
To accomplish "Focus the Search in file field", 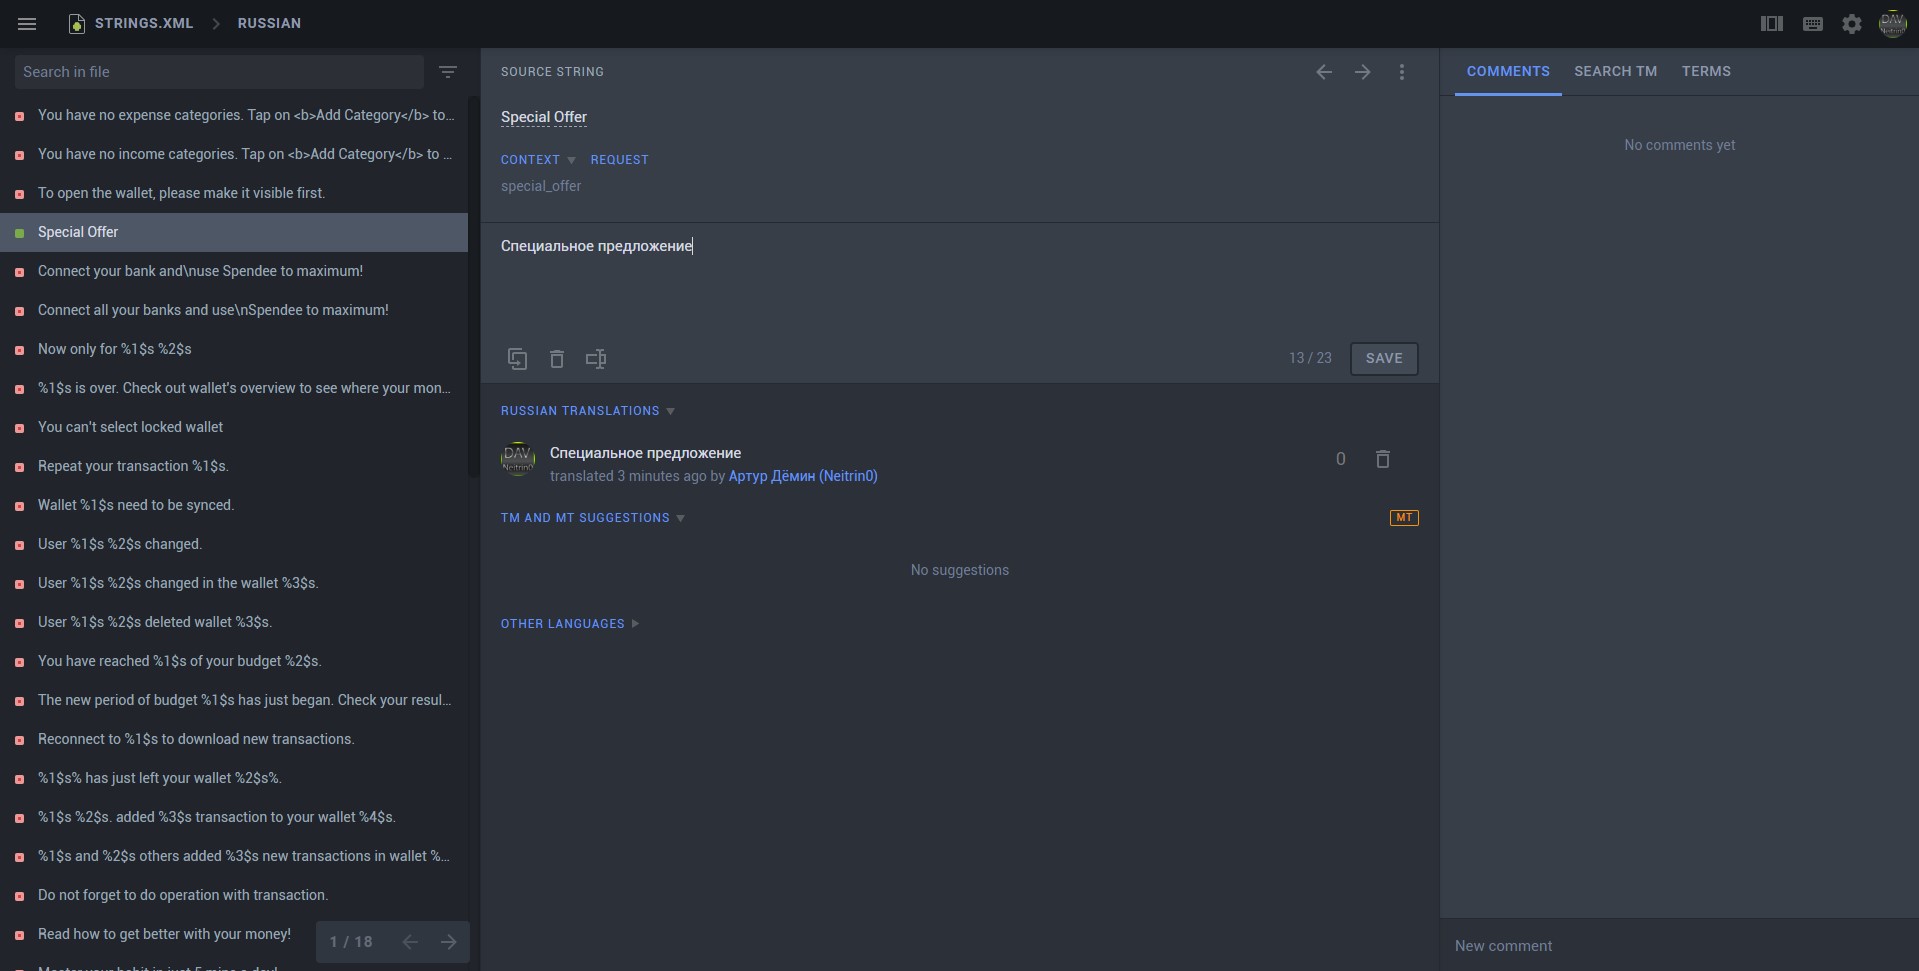I will pos(219,72).
